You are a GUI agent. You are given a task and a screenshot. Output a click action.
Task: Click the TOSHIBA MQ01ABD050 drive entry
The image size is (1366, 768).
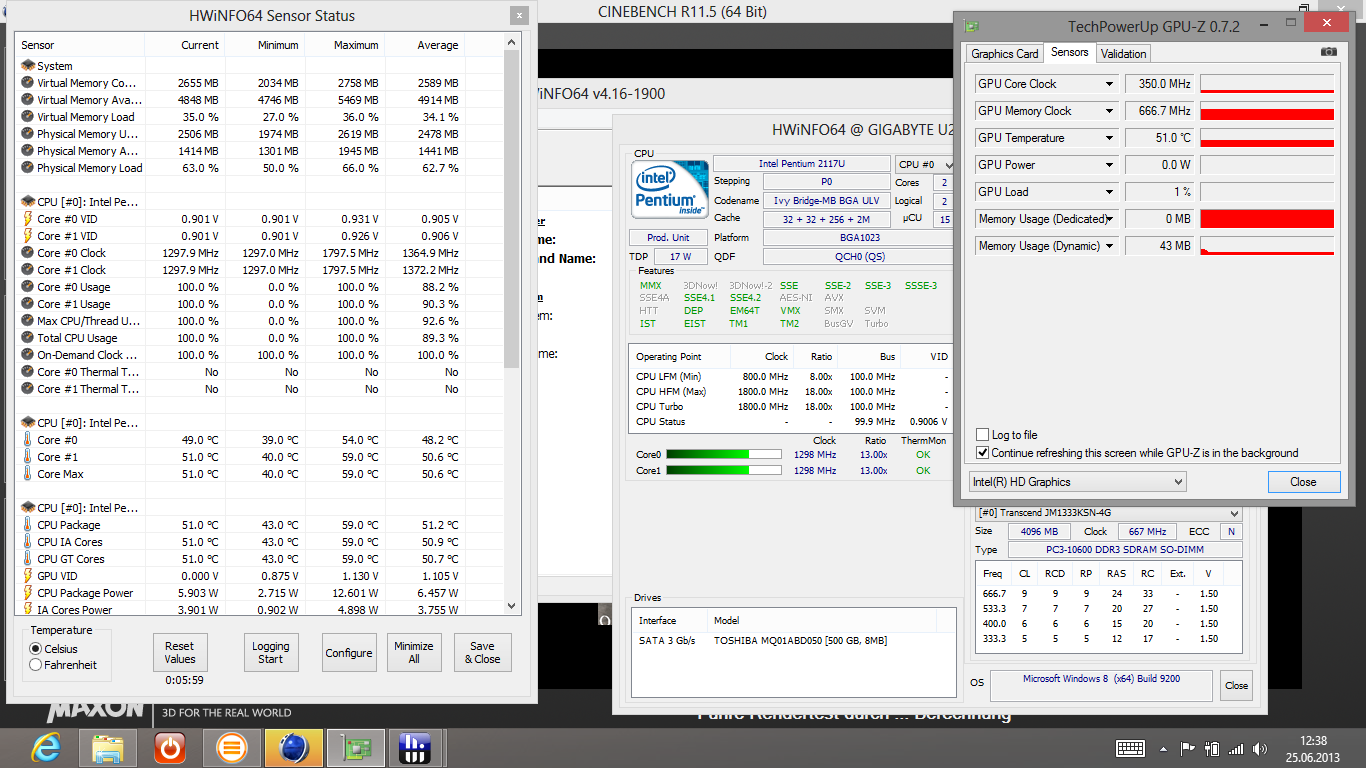[x=800, y=640]
